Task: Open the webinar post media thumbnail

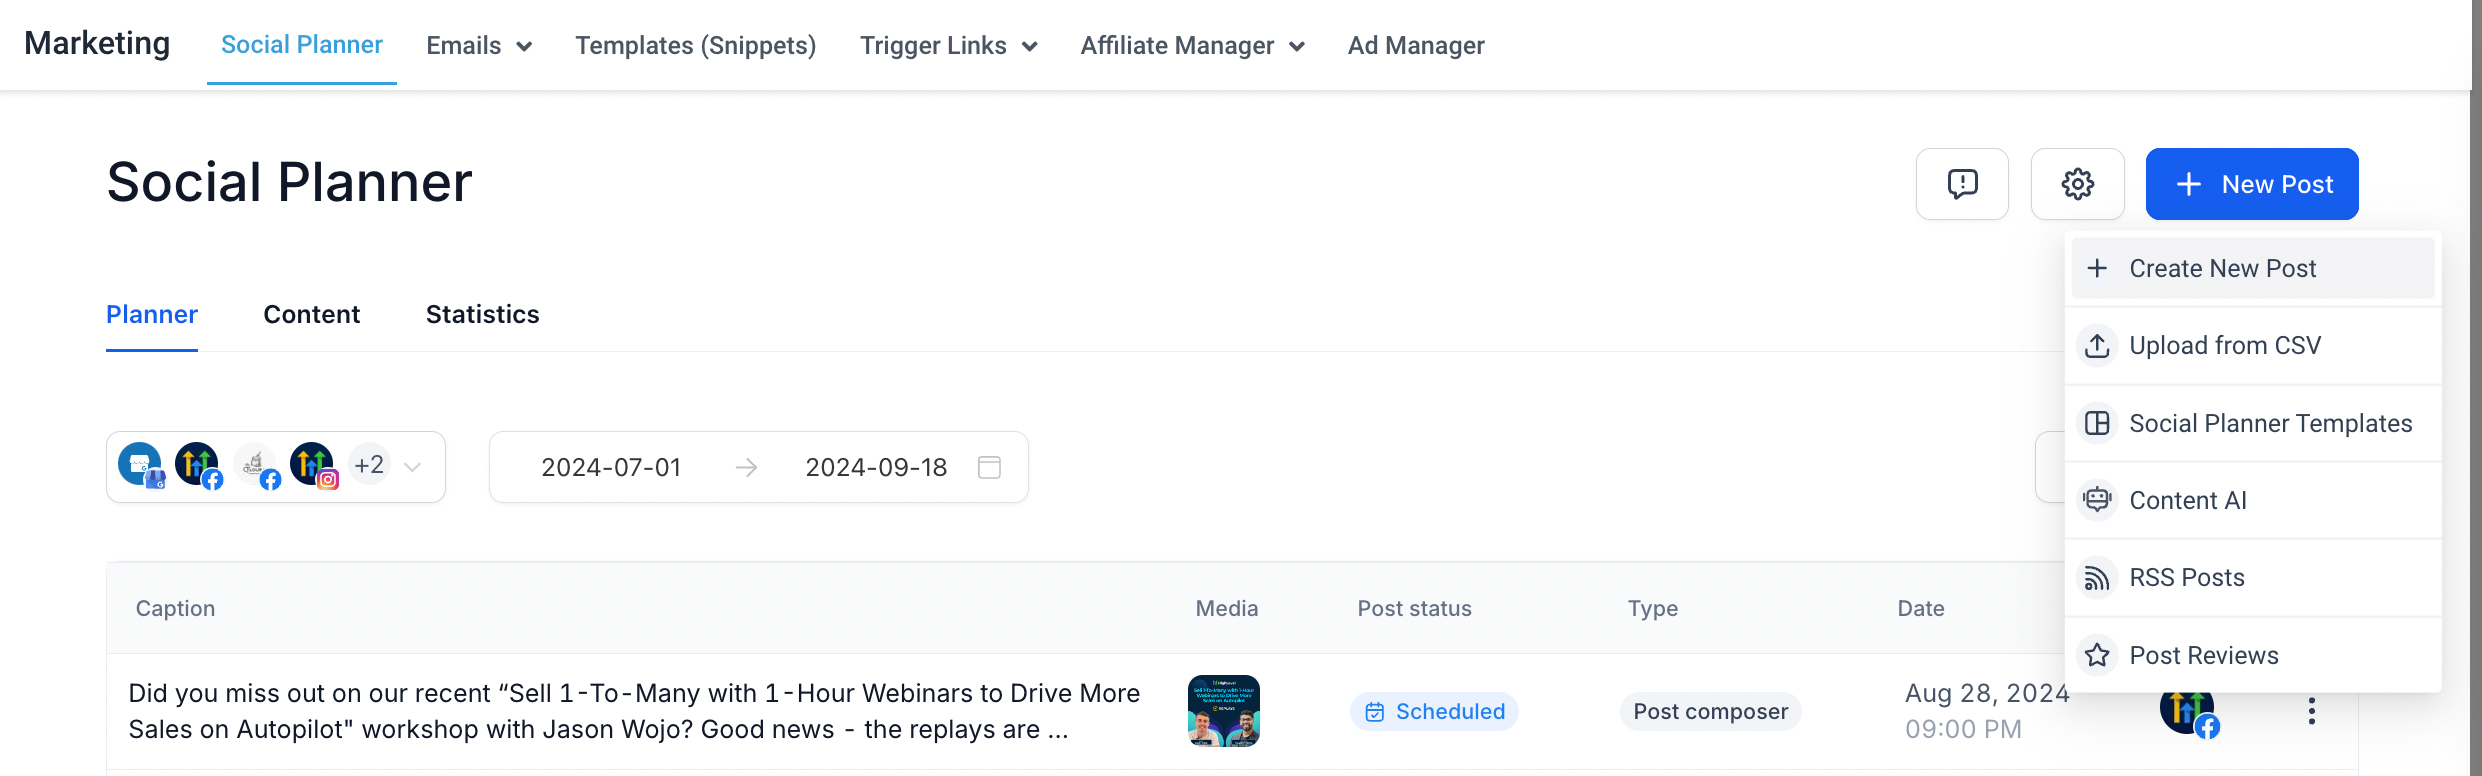Action: [1223, 711]
